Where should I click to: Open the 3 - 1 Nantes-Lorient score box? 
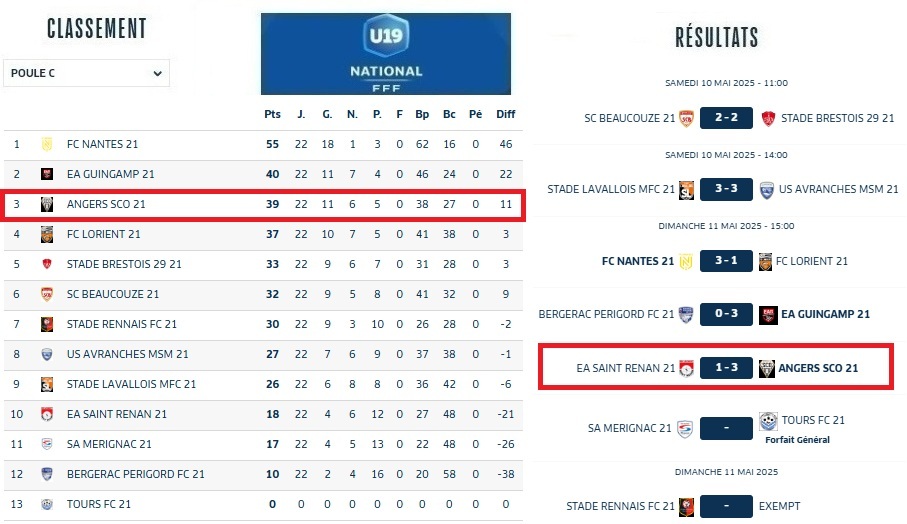pyautogui.click(x=726, y=261)
